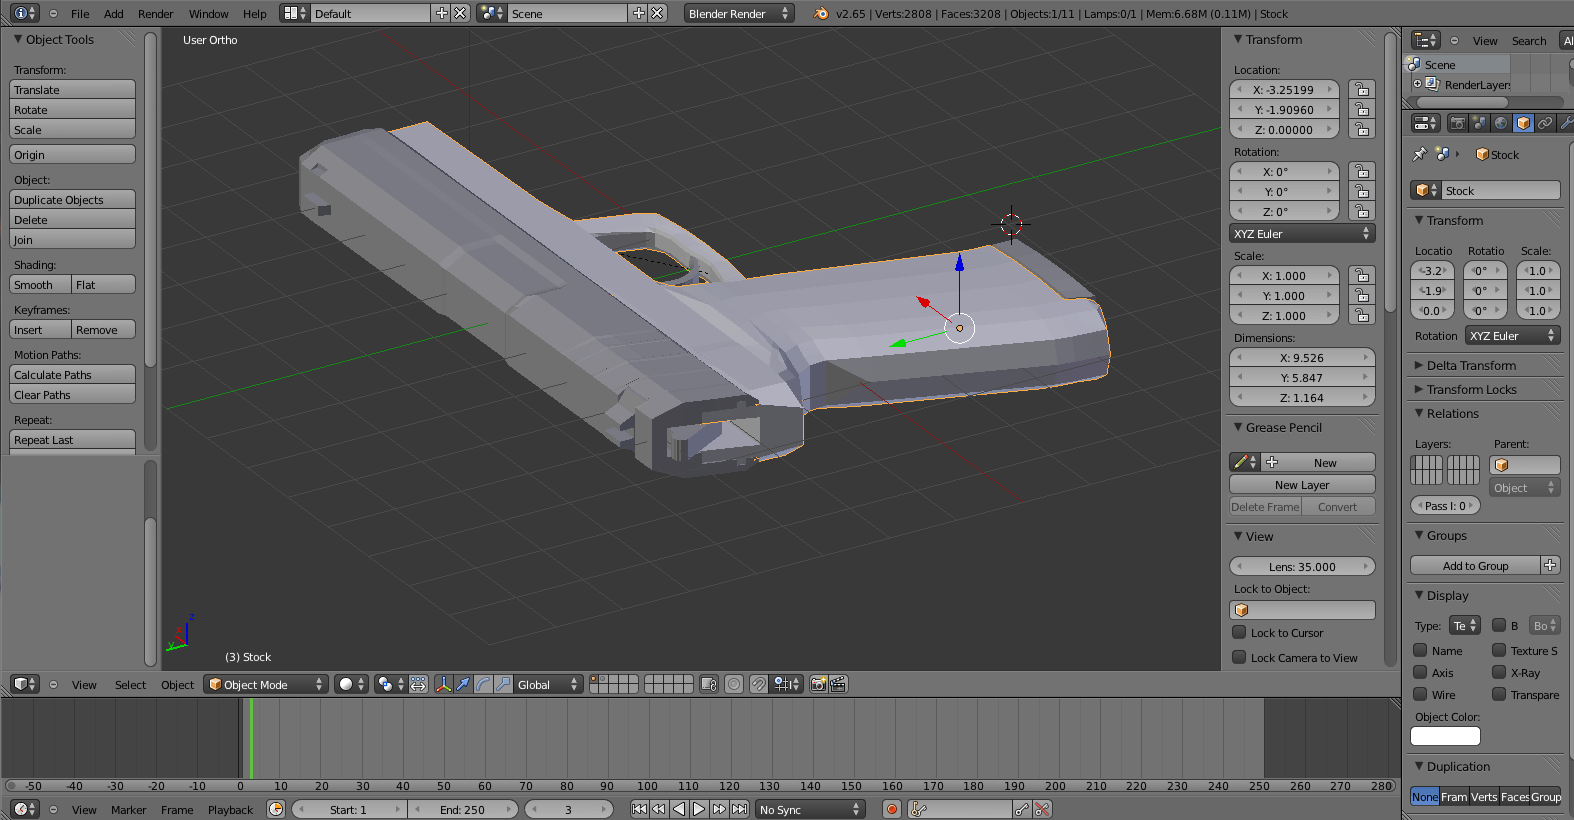The height and width of the screenshot is (820, 1574).
Task: Click the add new screen layout plus icon
Action: pos(442,13)
